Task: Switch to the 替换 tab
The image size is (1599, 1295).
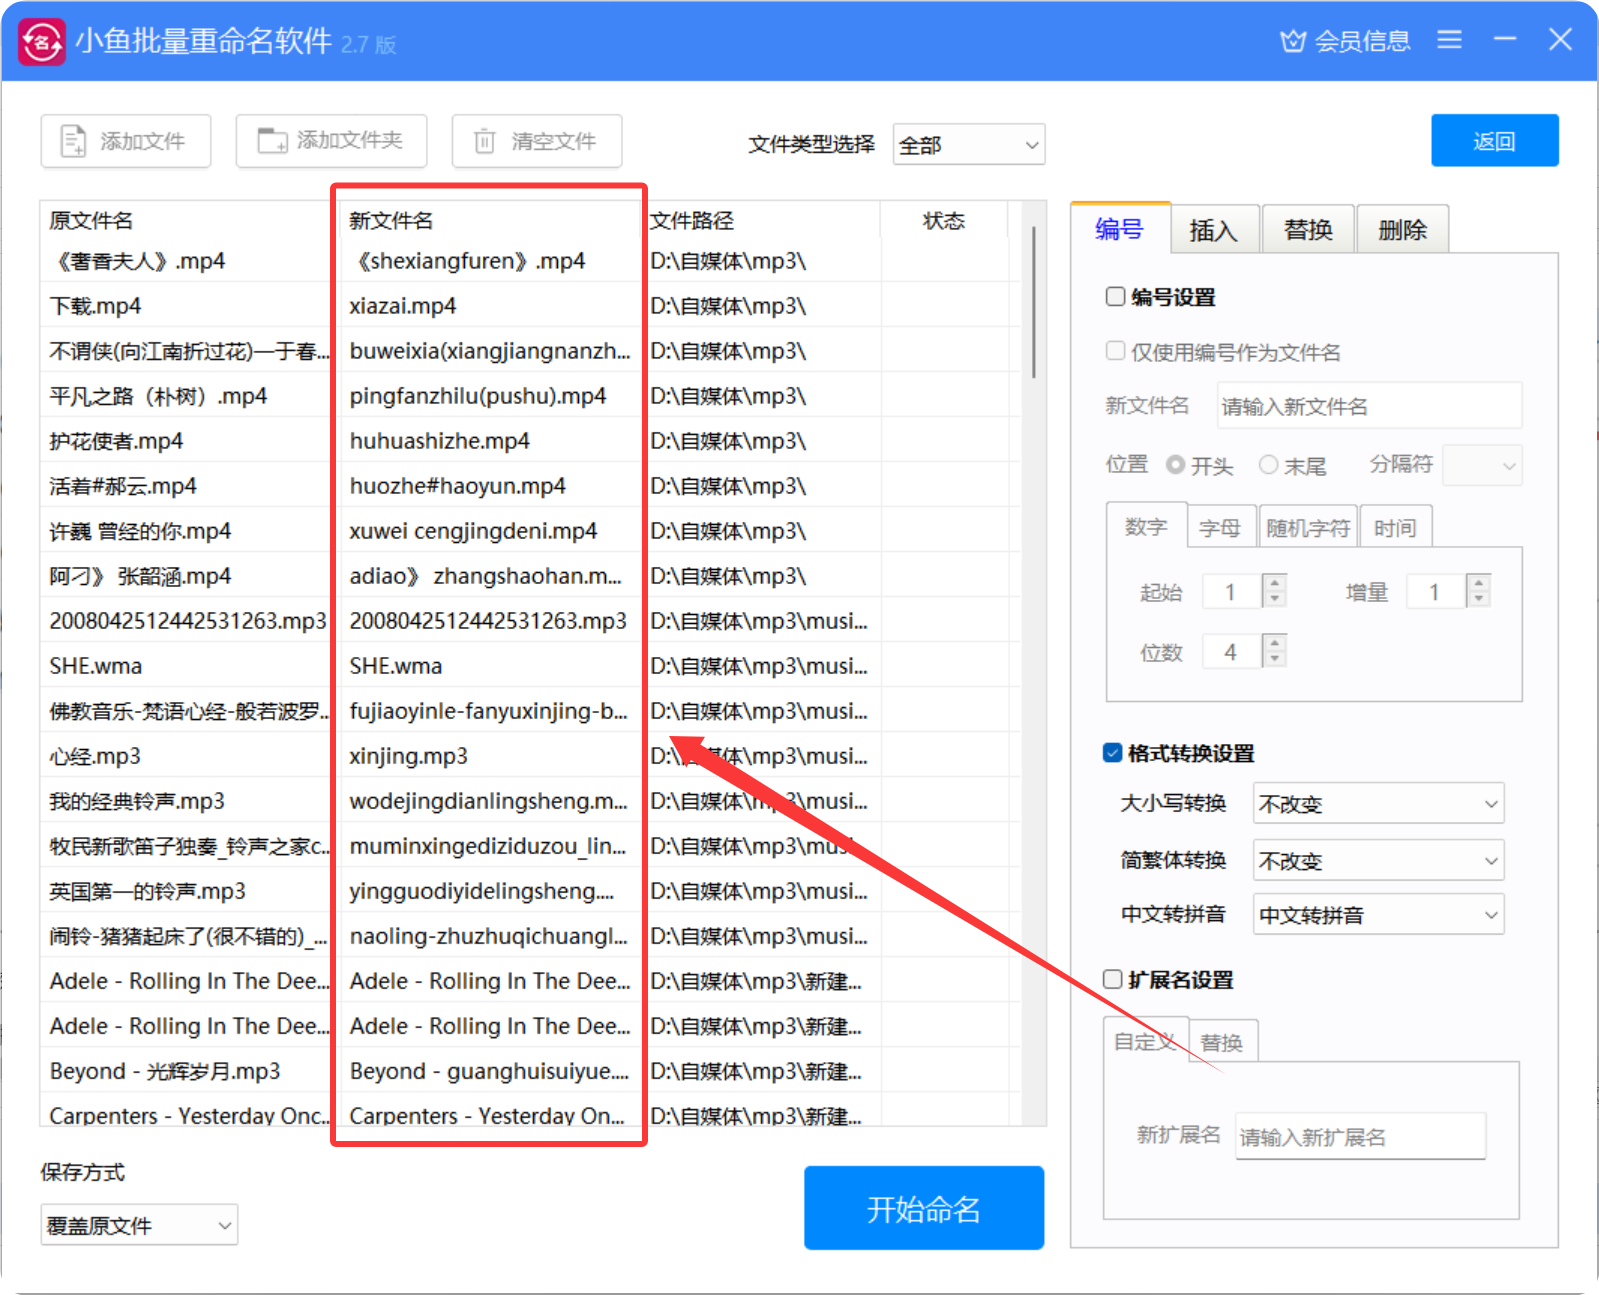Action: tap(1308, 230)
